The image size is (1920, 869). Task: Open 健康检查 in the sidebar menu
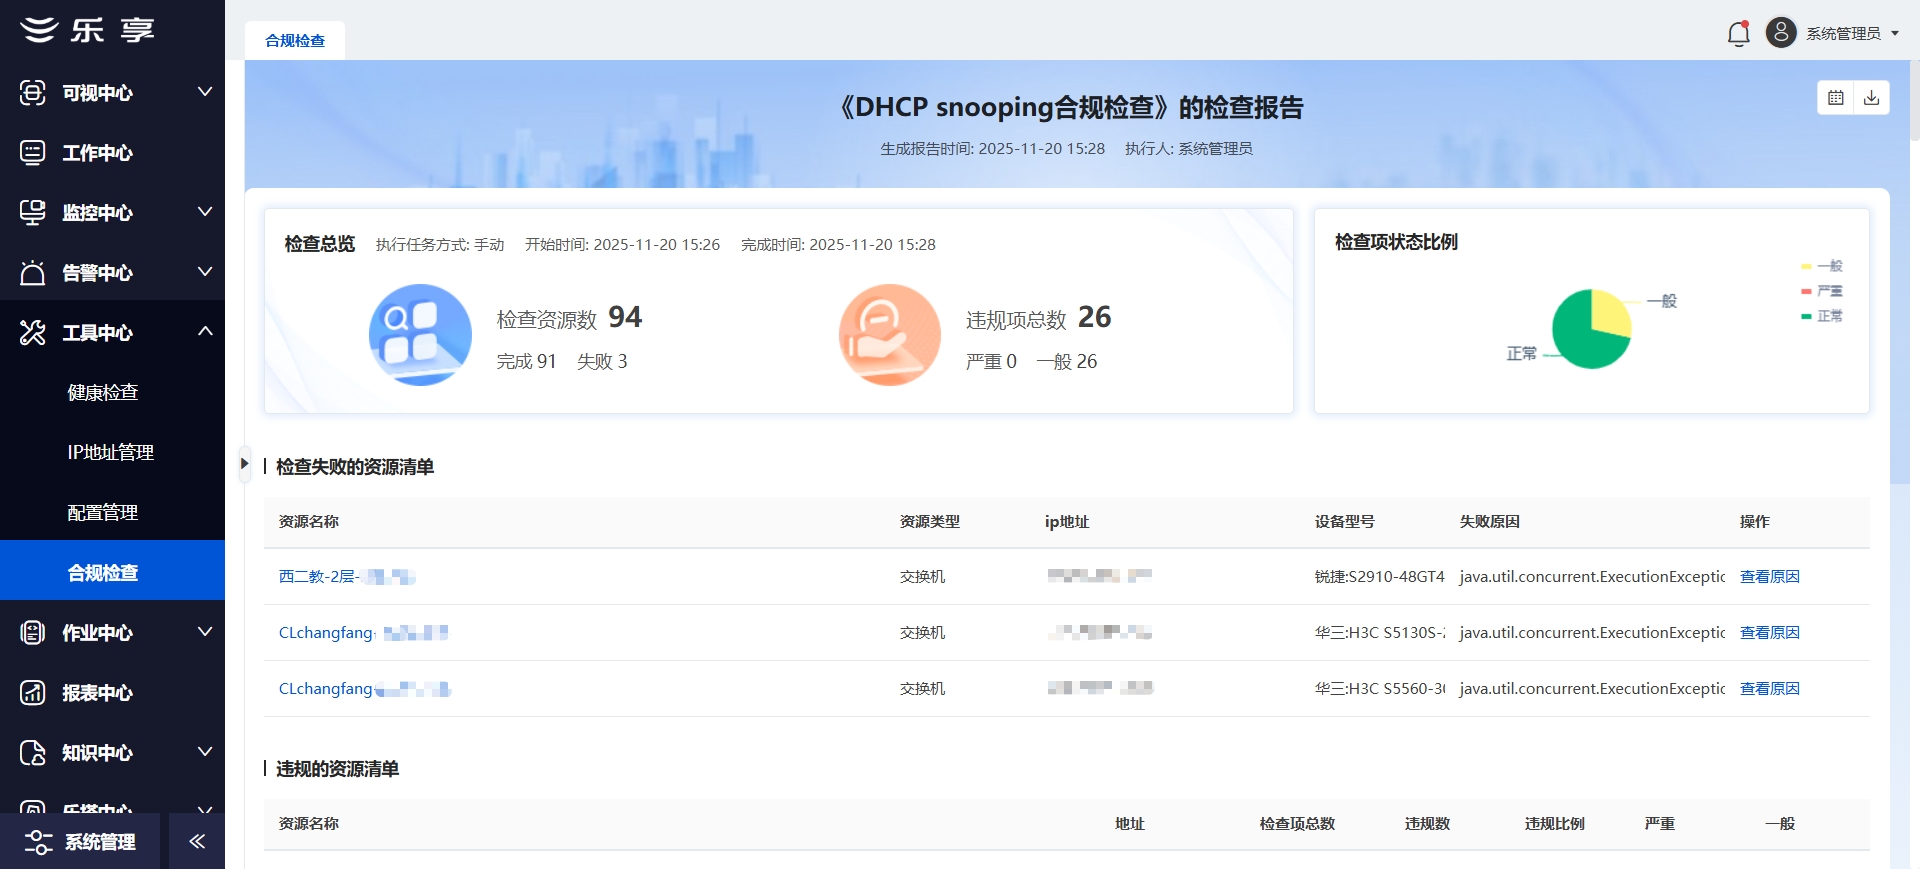(x=103, y=392)
